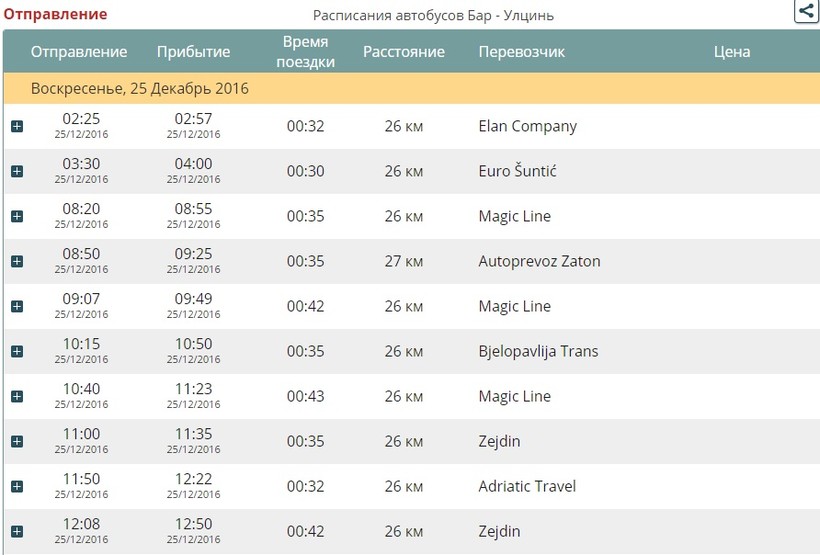Click the share icon at top right
The height and width of the screenshot is (555, 820).
tap(806, 11)
